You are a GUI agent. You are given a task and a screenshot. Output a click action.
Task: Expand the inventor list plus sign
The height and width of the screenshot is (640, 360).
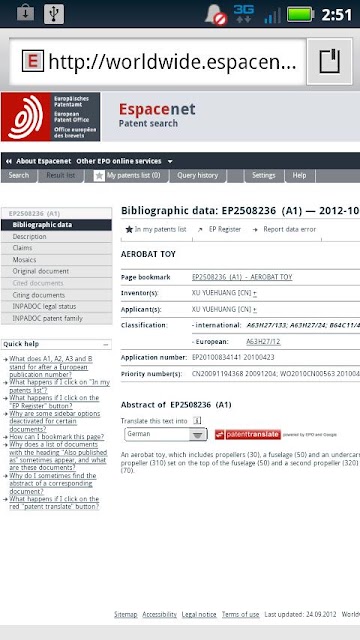pos(255,293)
